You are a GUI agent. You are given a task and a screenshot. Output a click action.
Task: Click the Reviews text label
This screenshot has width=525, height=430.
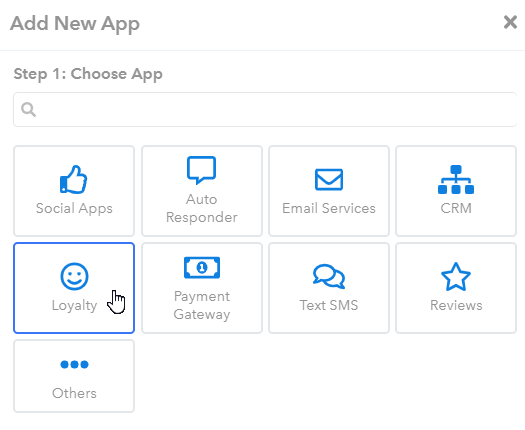click(x=456, y=305)
